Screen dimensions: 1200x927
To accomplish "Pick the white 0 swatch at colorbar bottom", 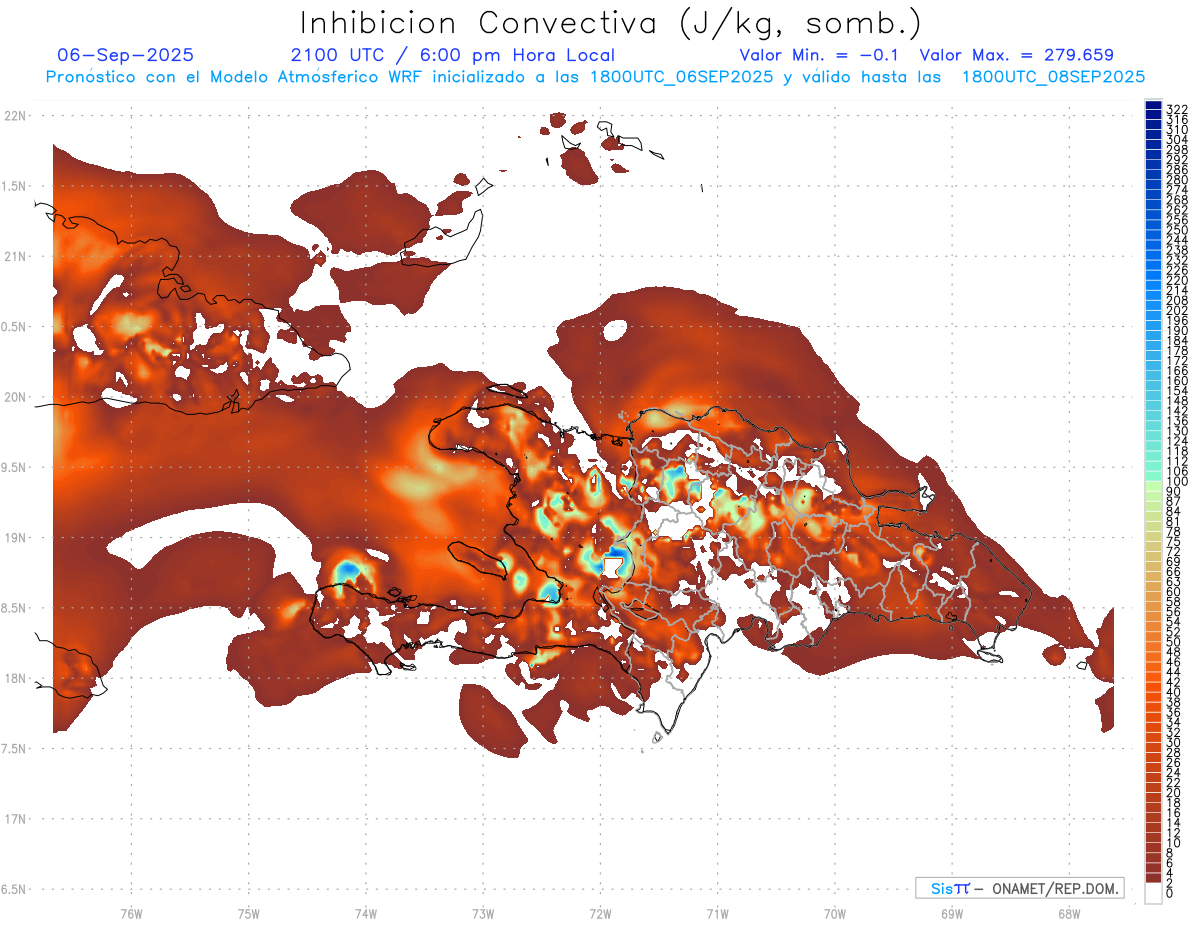I will (1153, 894).
